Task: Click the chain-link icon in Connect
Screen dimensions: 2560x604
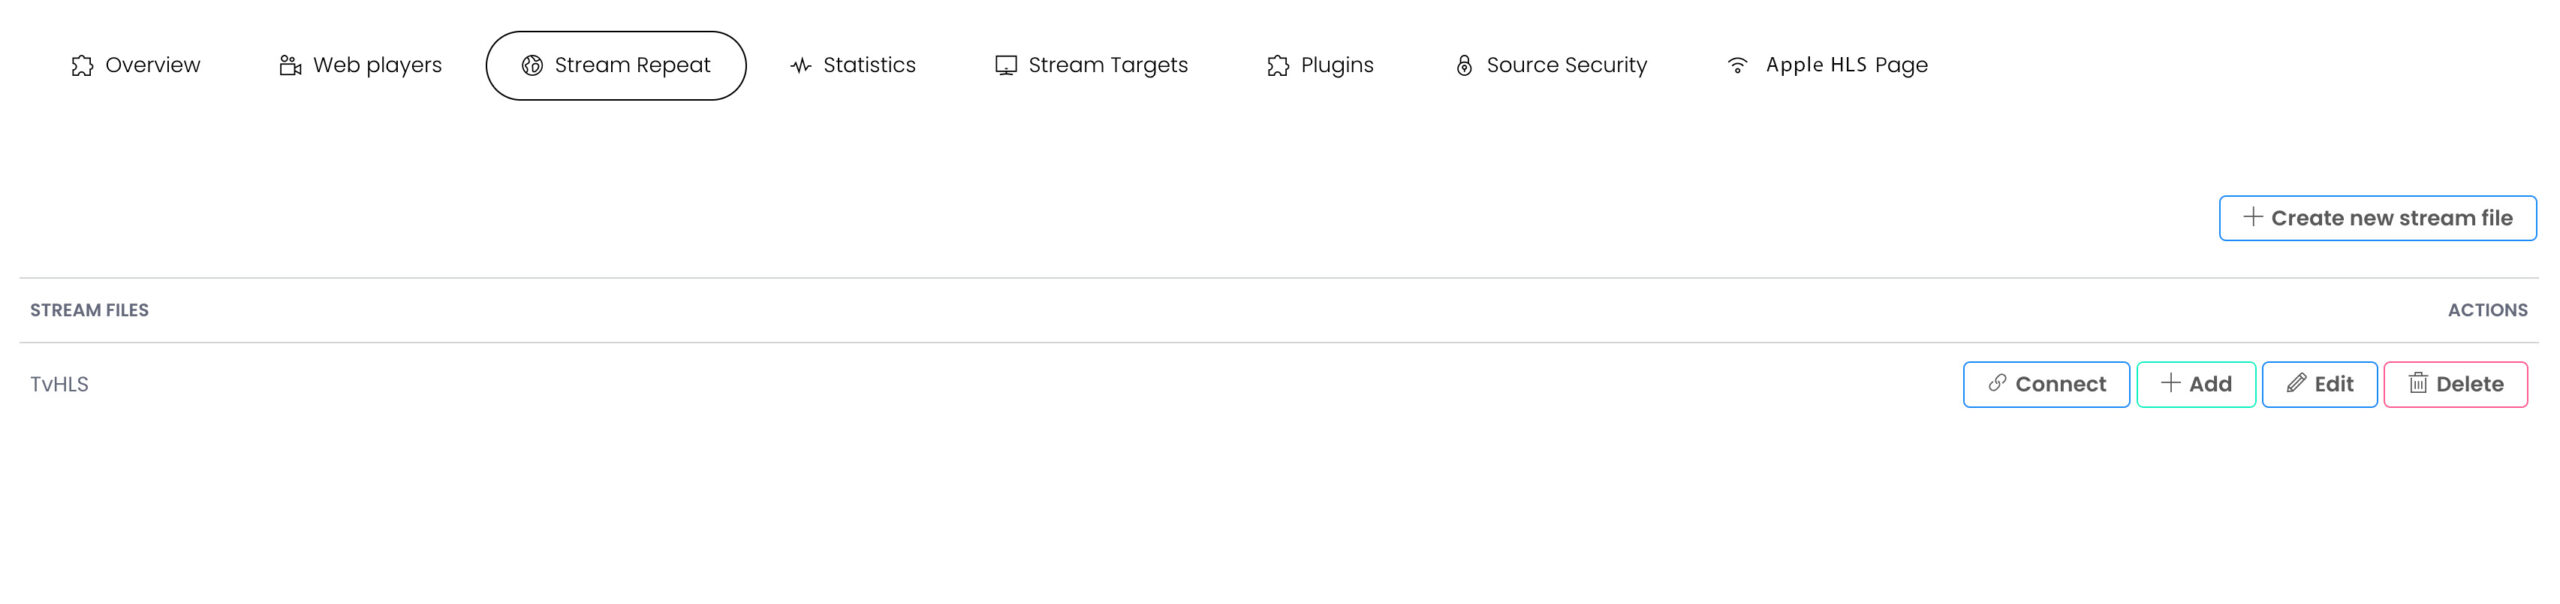Action: [1997, 383]
